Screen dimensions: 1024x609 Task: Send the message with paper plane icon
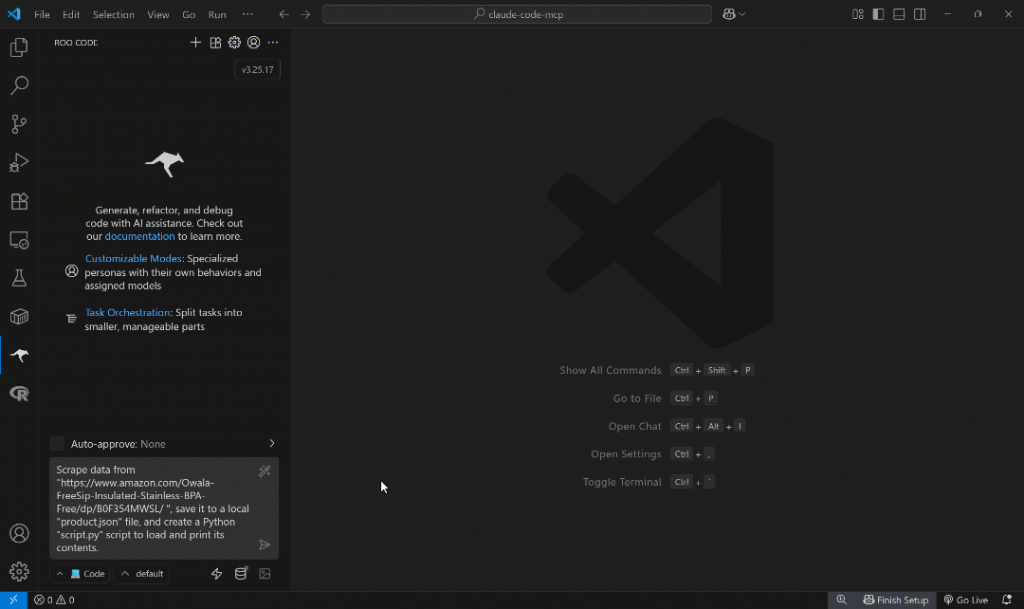(265, 545)
